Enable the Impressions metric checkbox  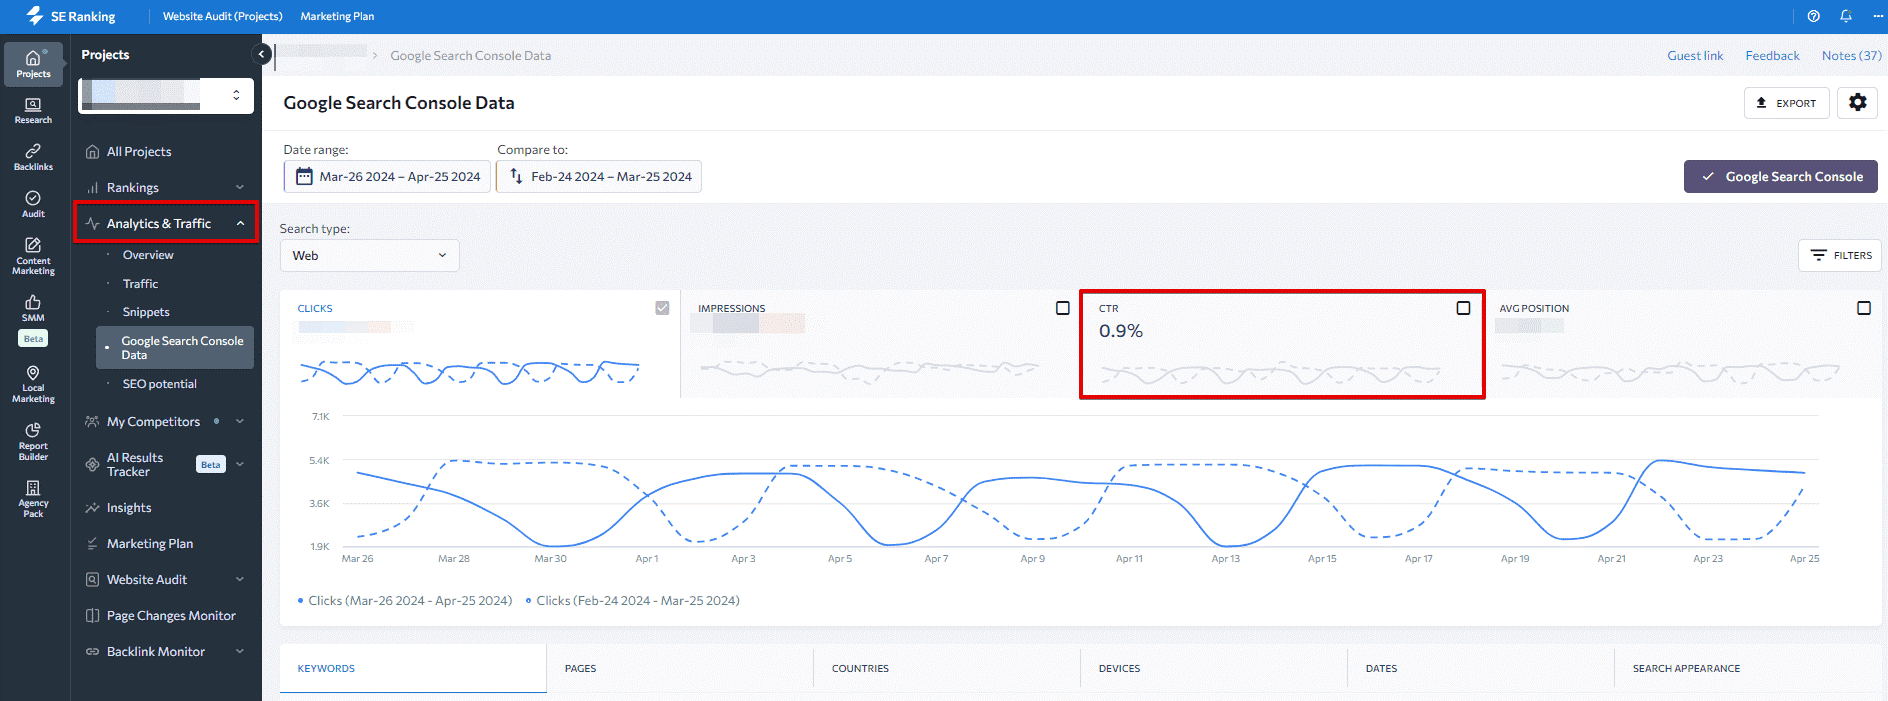click(x=1063, y=308)
